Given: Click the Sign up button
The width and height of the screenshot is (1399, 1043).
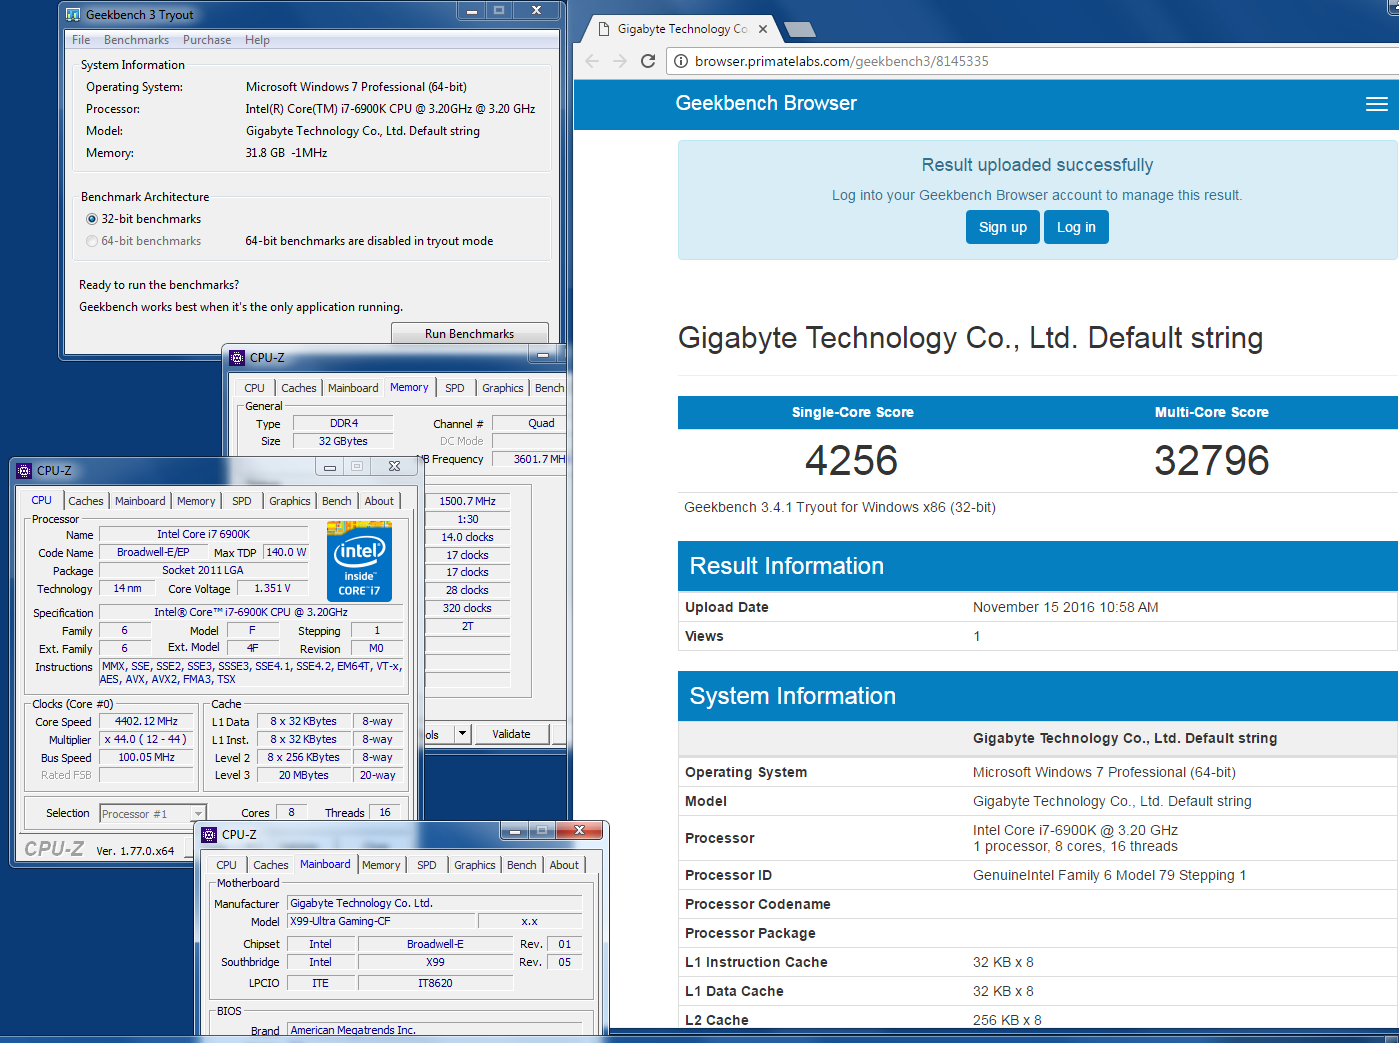Looking at the screenshot, I should pos(1003,227).
